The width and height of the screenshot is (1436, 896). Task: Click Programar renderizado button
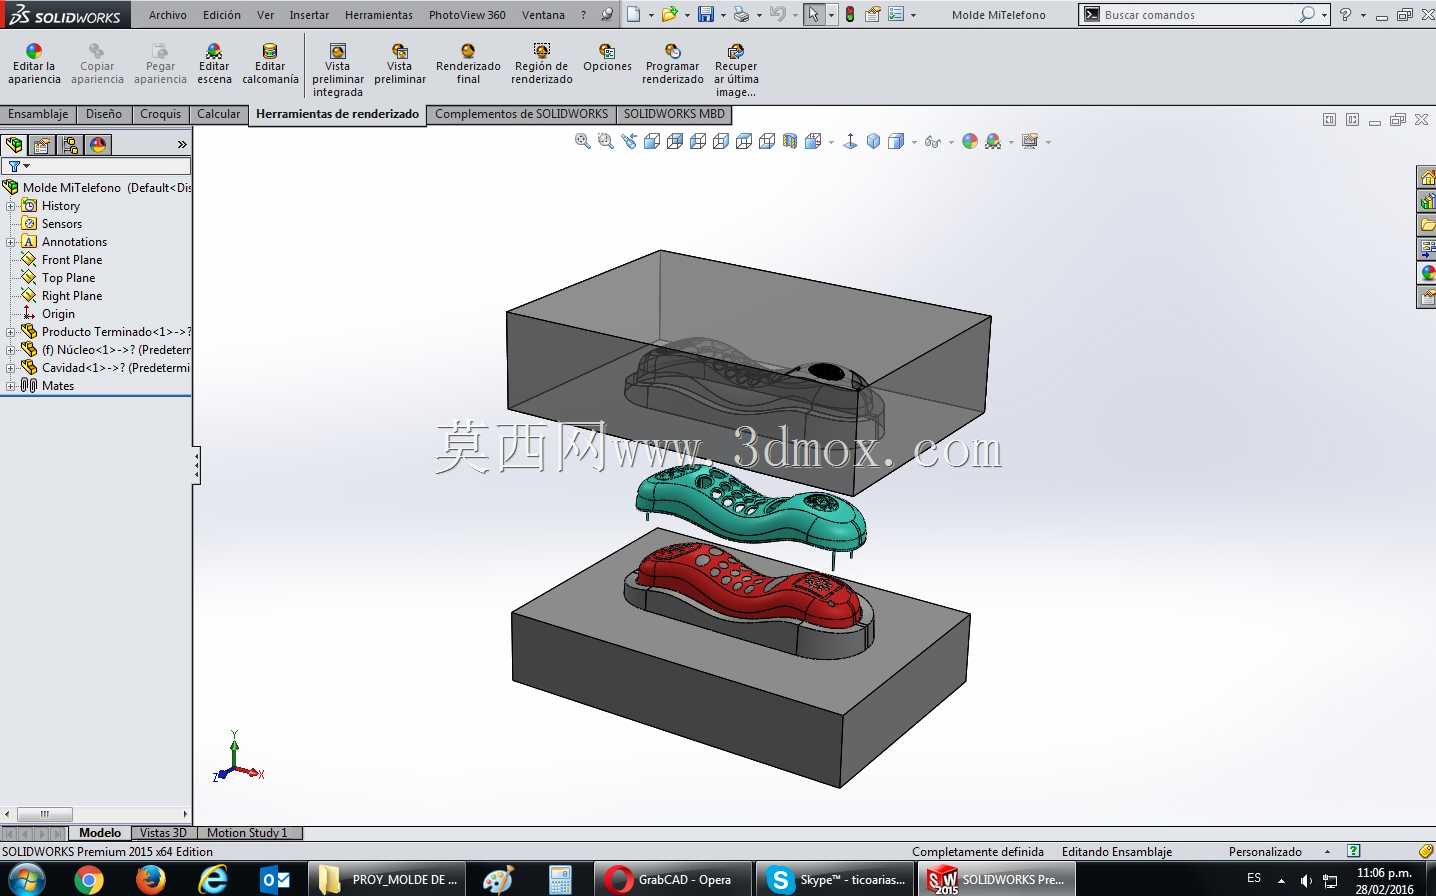pyautogui.click(x=673, y=64)
